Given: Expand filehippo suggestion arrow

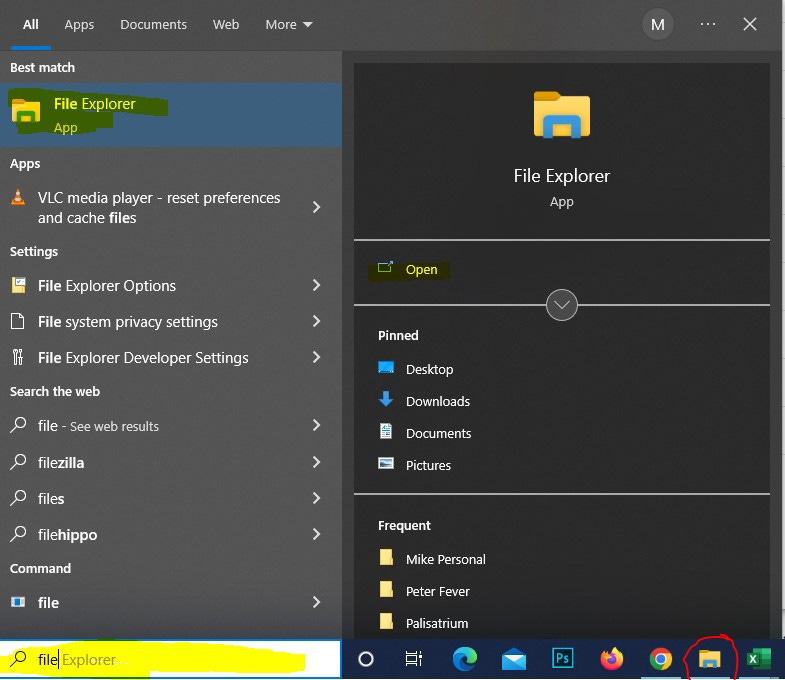Looking at the screenshot, I should pos(316,534).
